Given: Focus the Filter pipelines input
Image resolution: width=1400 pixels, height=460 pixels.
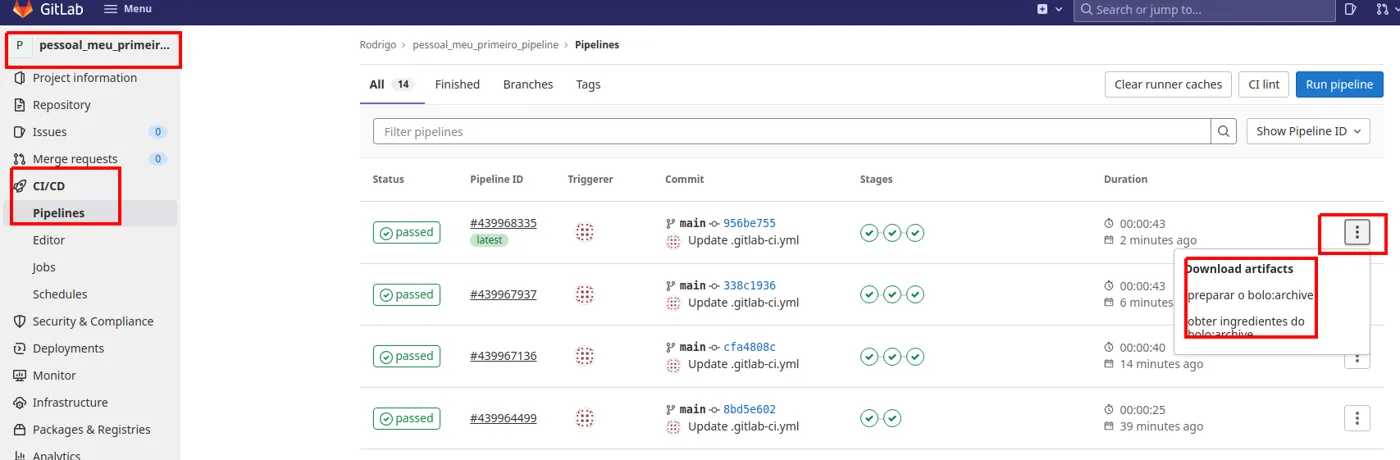Looking at the screenshot, I should pyautogui.click(x=792, y=131).
